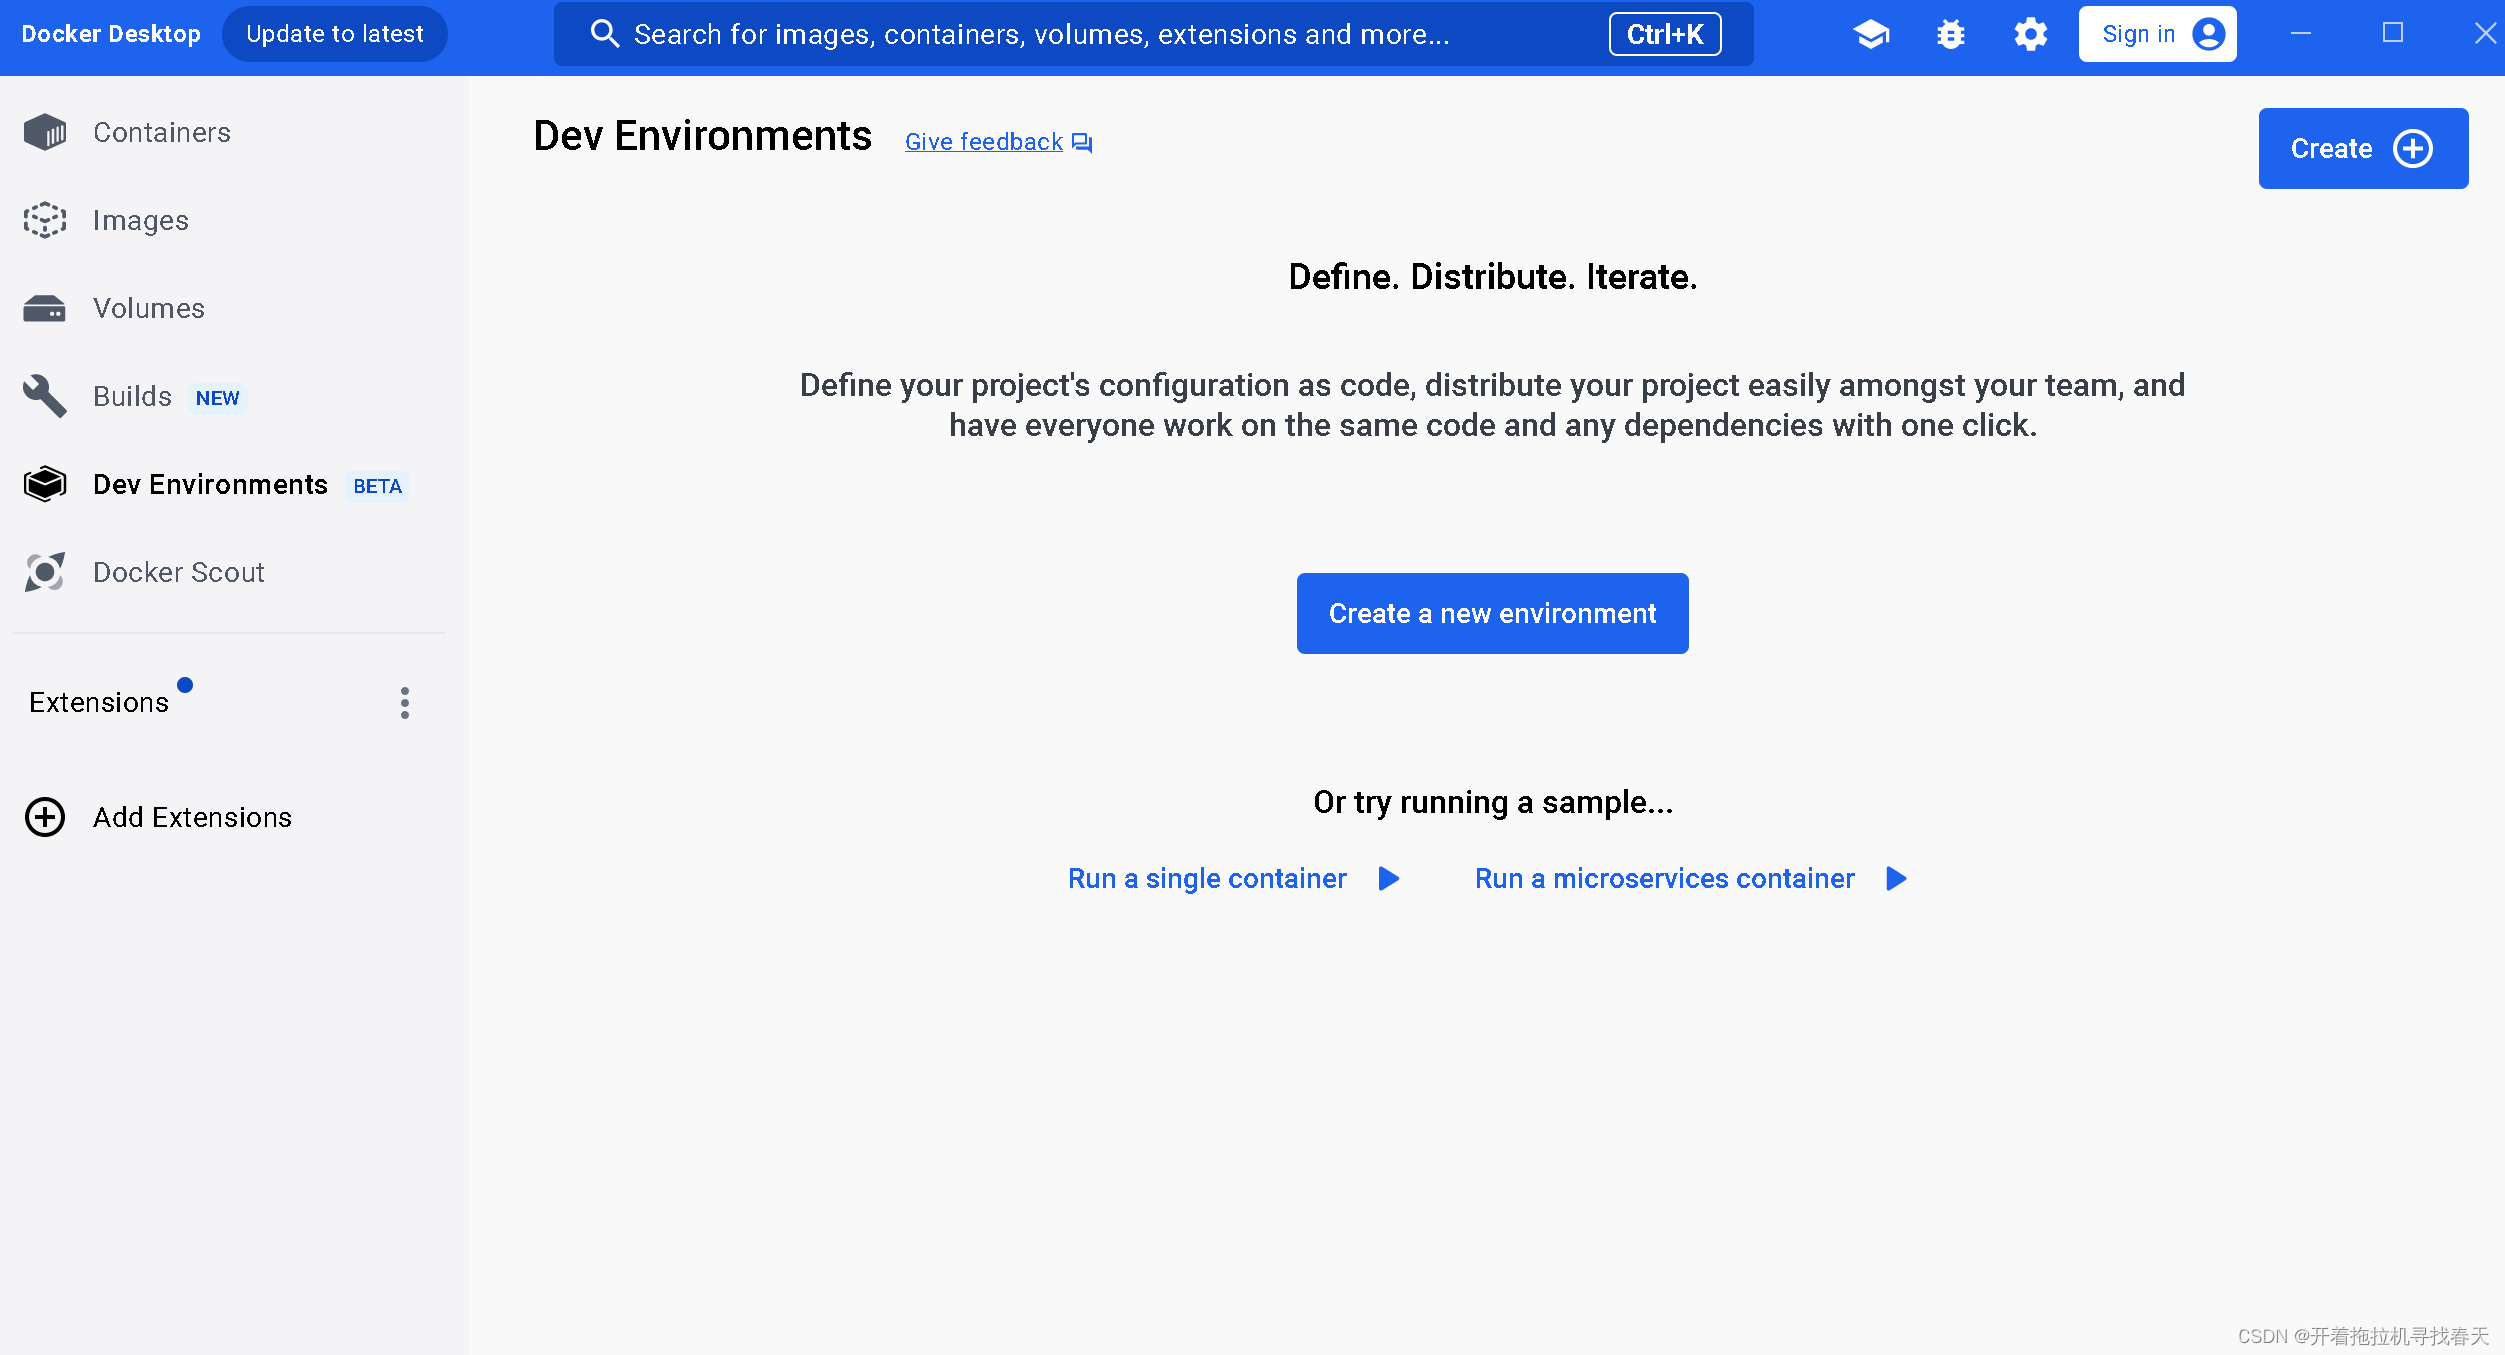This screenshot has height=1355, width=2505.
Task: Run a microservices container sample
Action: coord(1664,879)
